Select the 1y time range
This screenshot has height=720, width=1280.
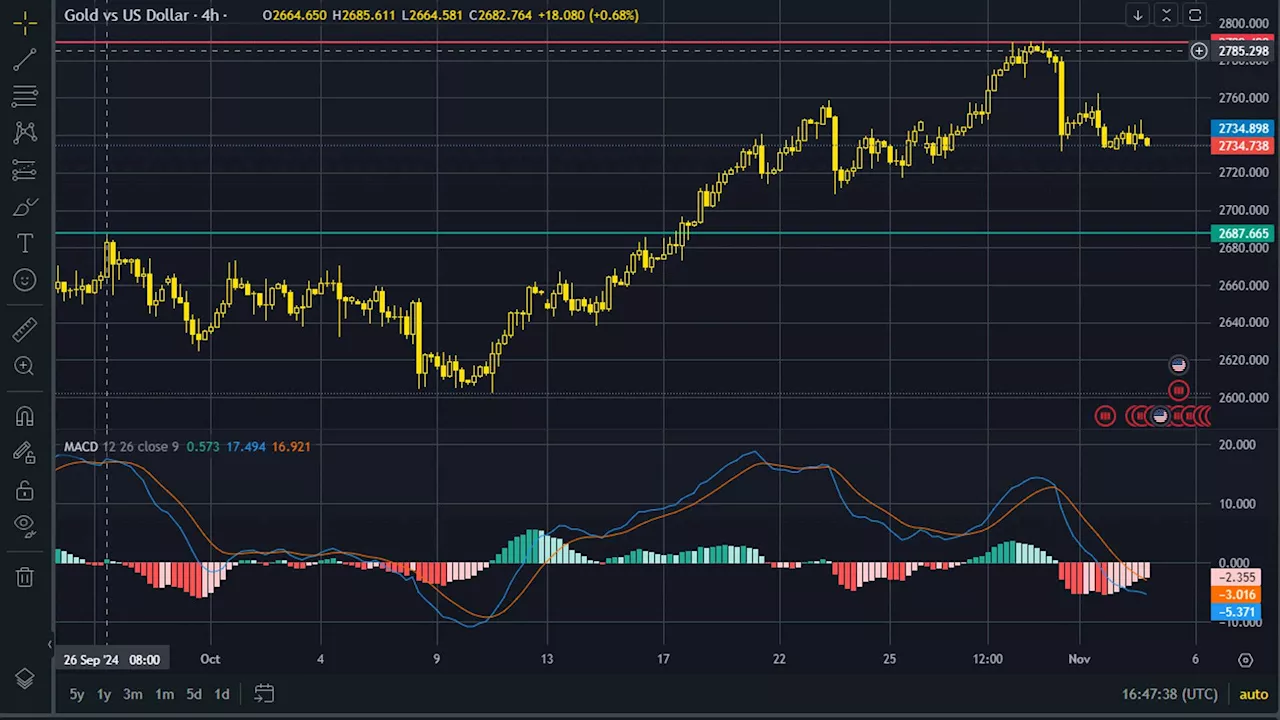(104, 694)
